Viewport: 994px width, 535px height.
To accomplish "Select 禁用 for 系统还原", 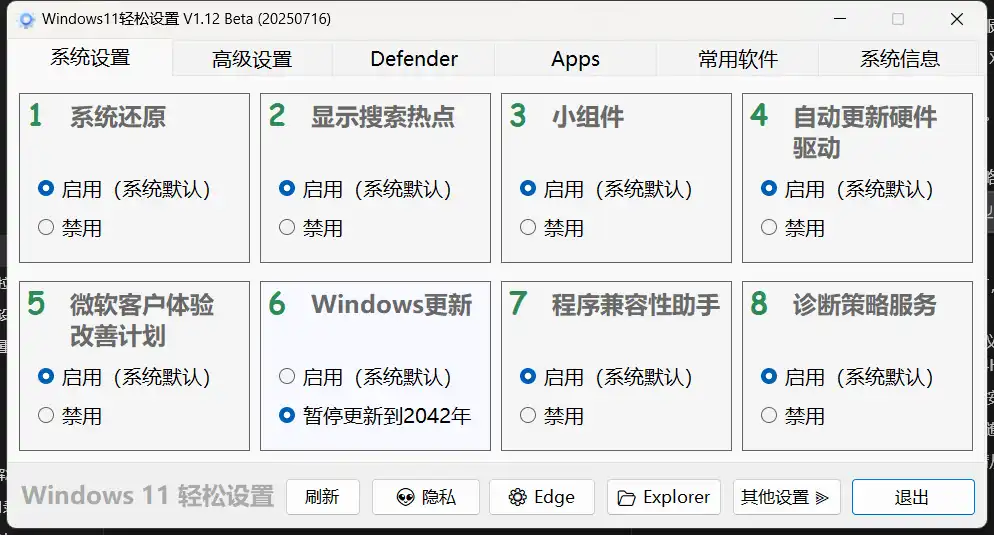I will (x=70, y=228).
